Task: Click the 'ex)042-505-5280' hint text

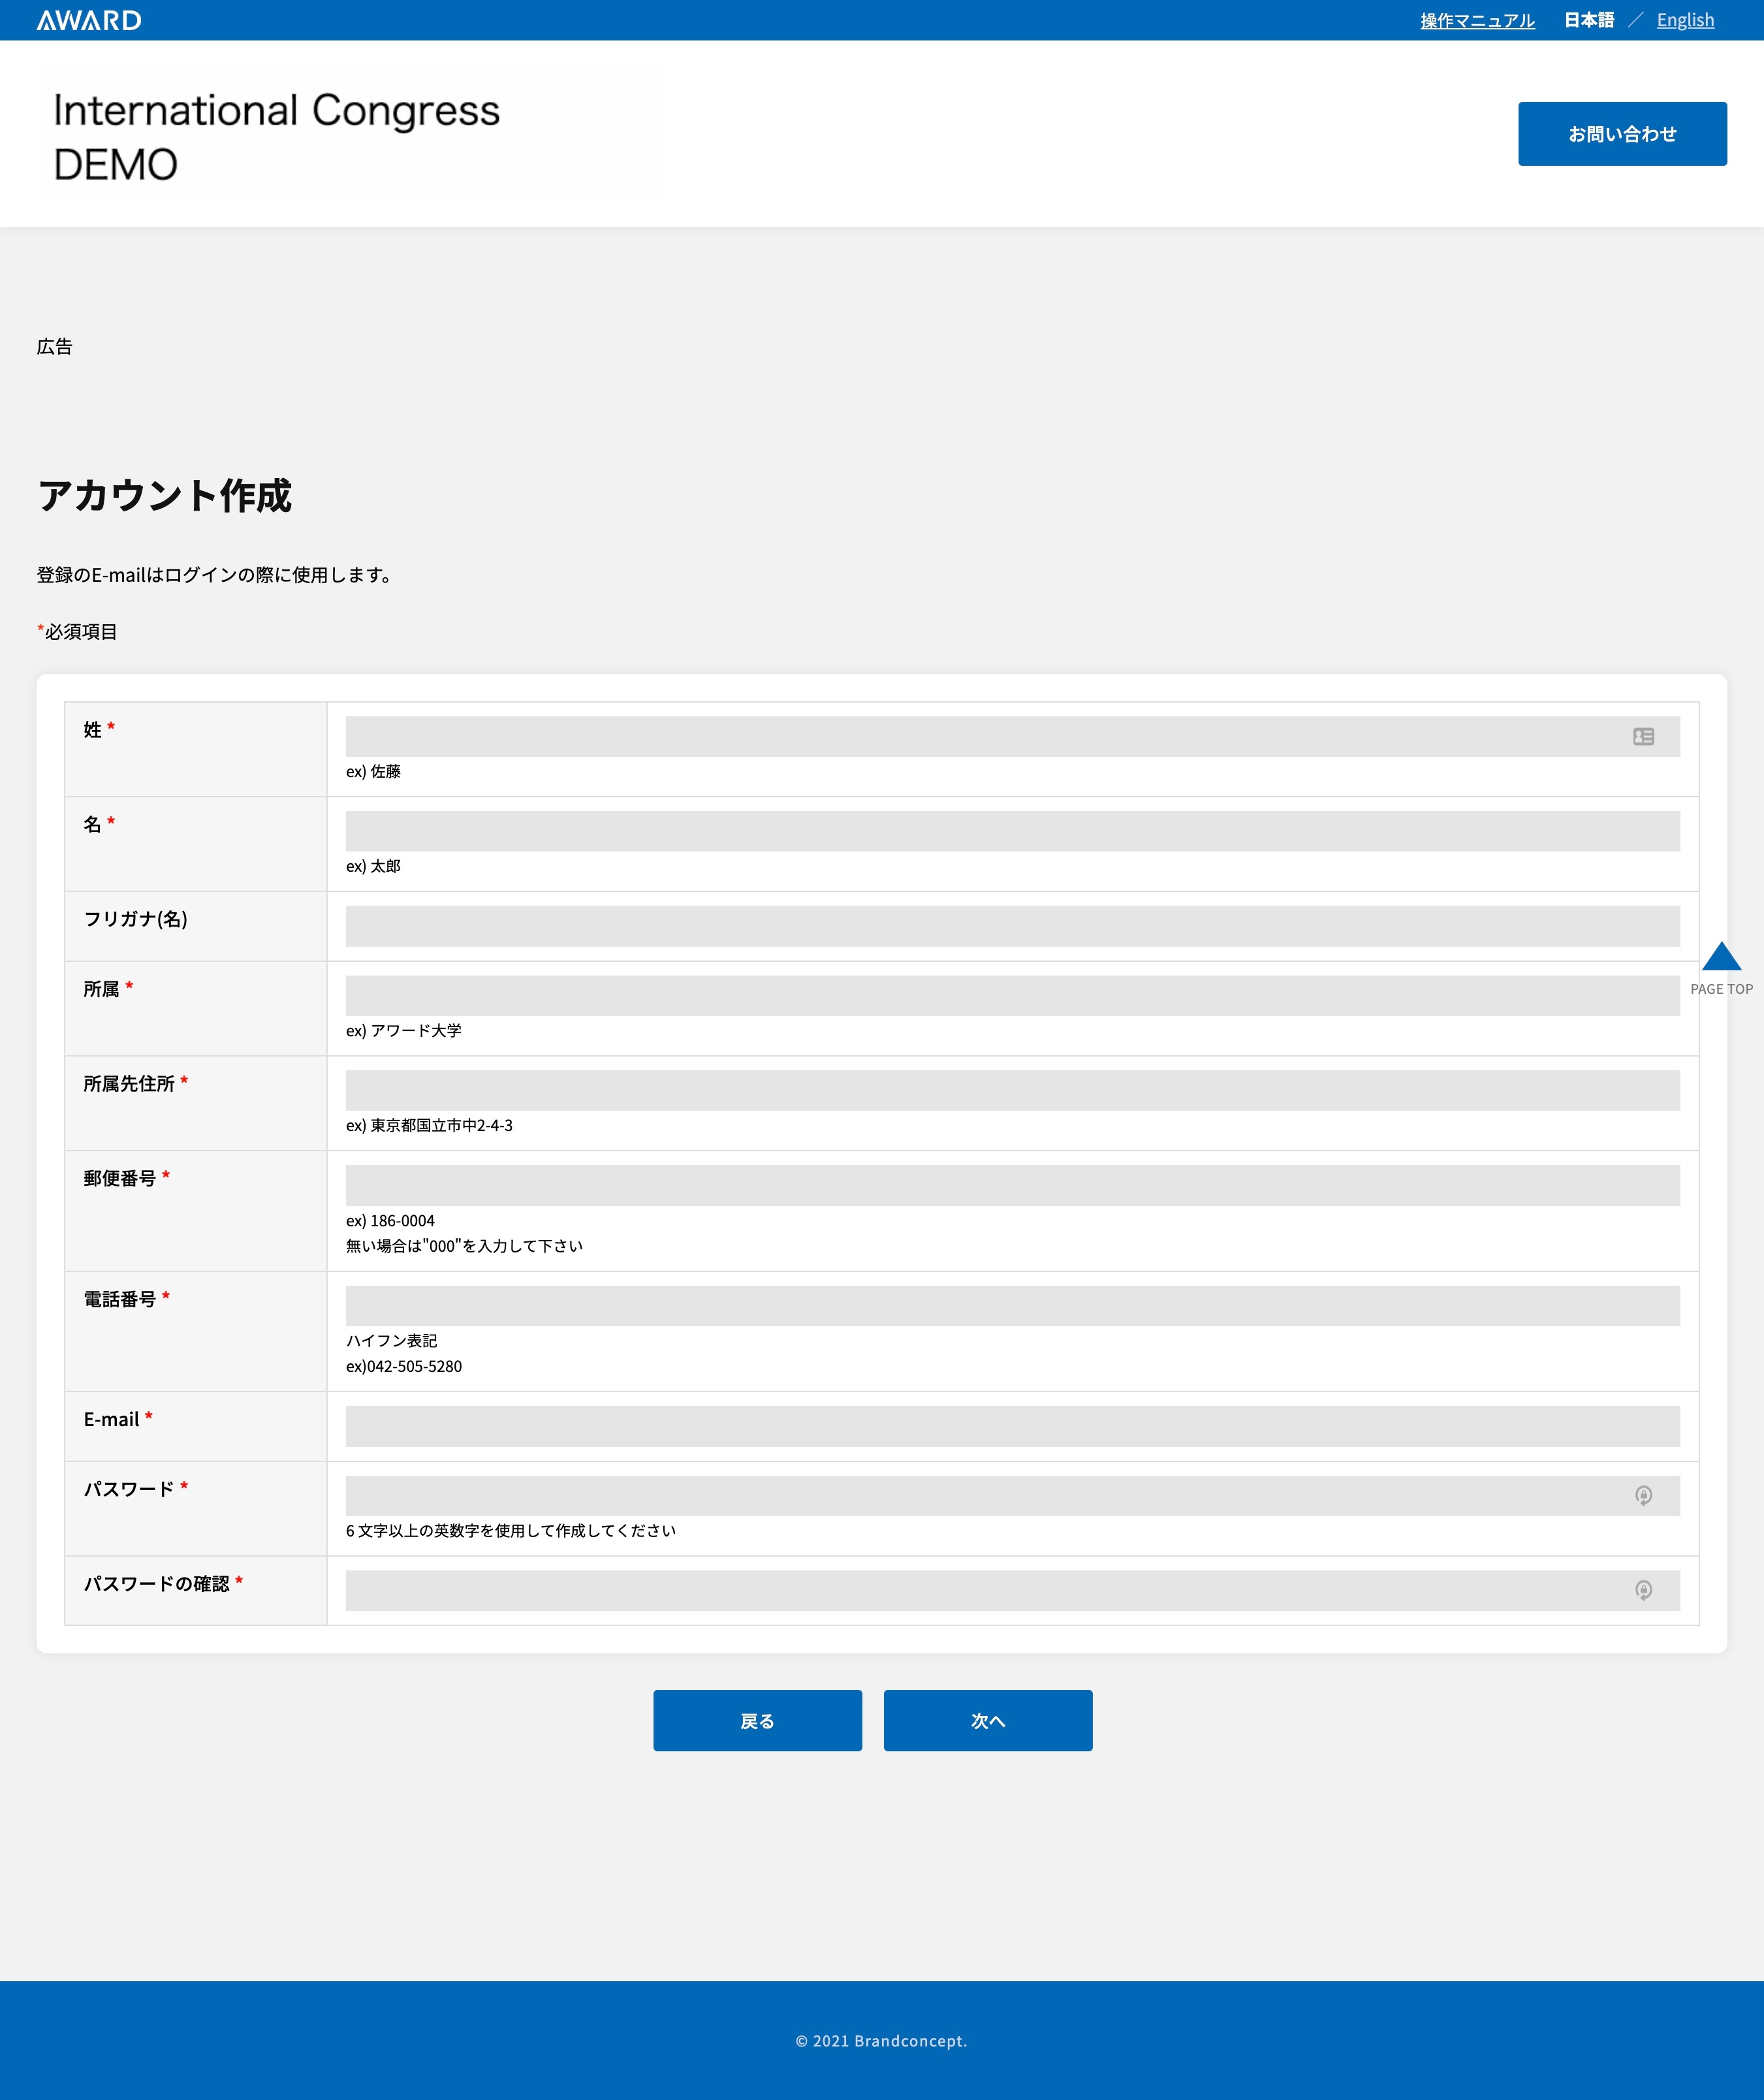Action: tap(404, 1366)
